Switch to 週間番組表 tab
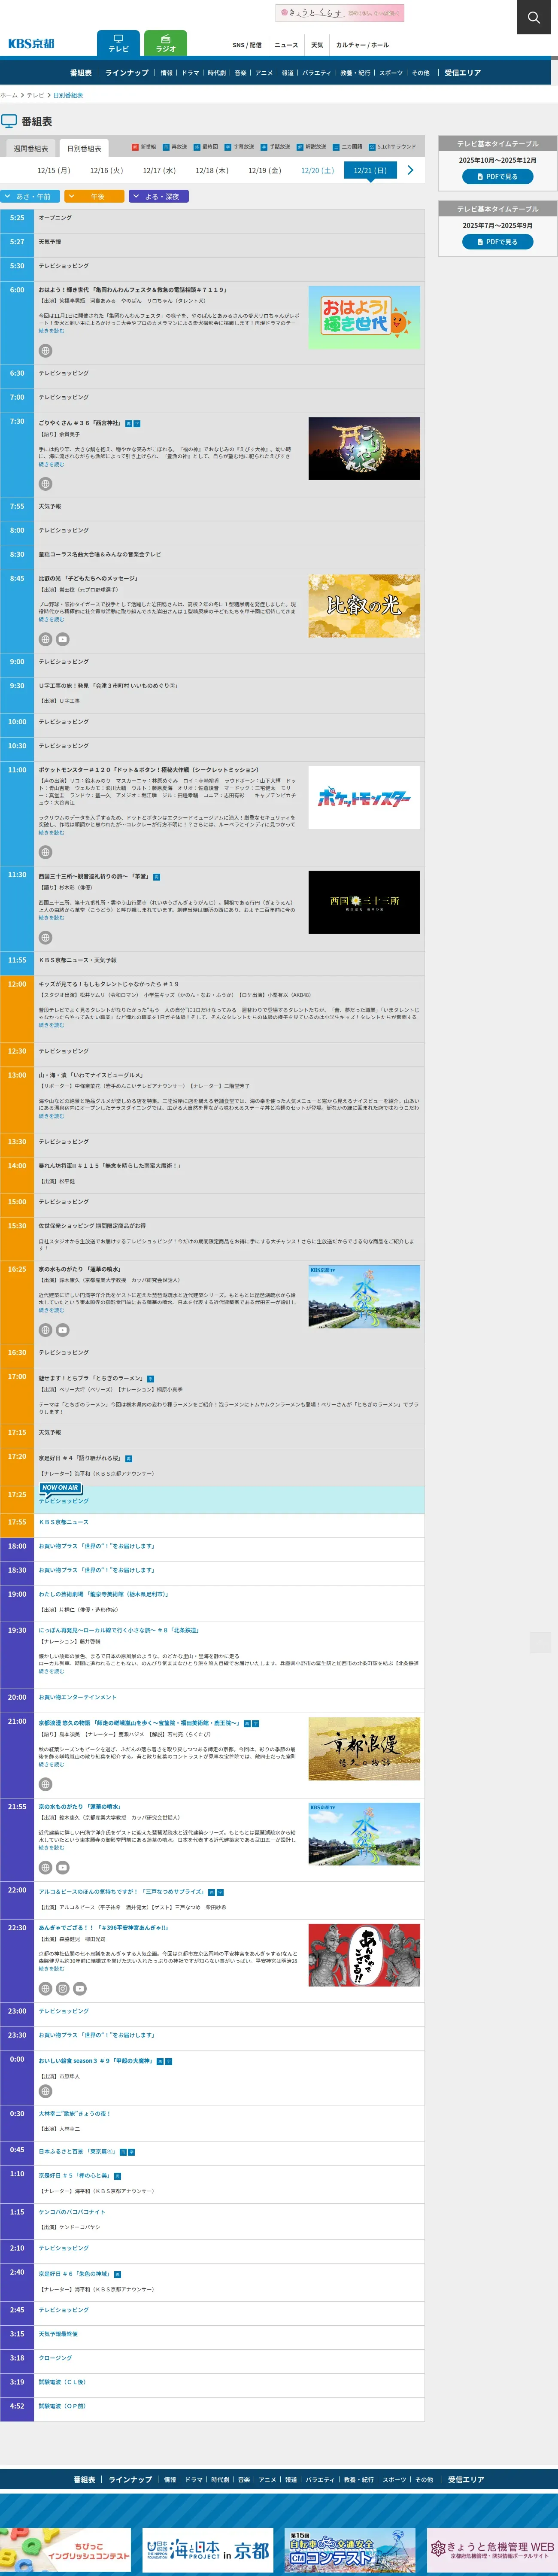The height and width of the screenshot is (2576, 558). (x=30, y=148)
